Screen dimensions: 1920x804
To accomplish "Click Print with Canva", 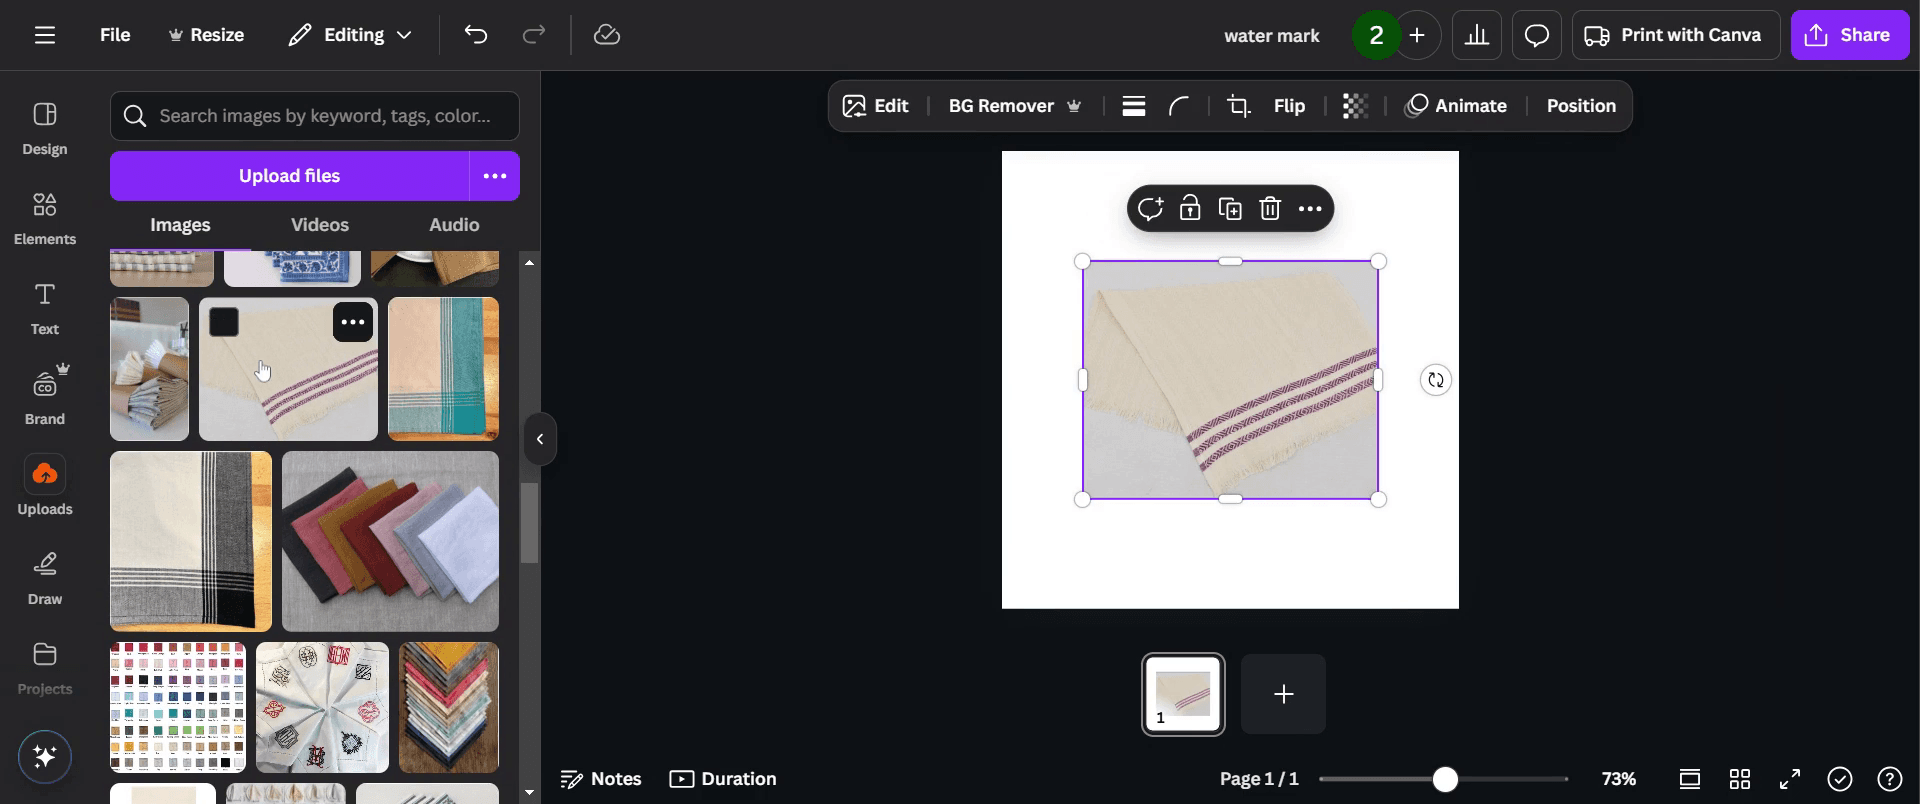I will (1676, 35).
